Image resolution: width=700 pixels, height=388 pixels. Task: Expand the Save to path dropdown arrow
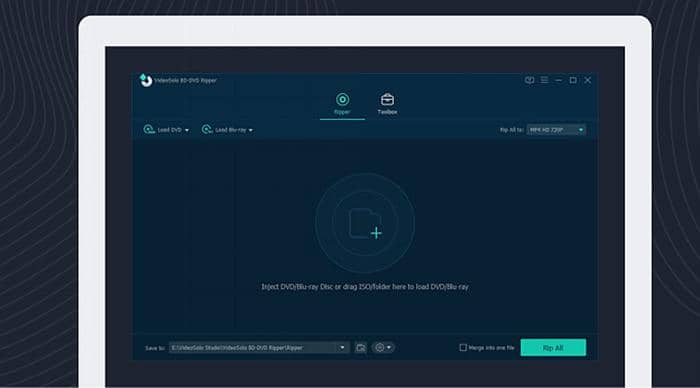click(342, 347)
